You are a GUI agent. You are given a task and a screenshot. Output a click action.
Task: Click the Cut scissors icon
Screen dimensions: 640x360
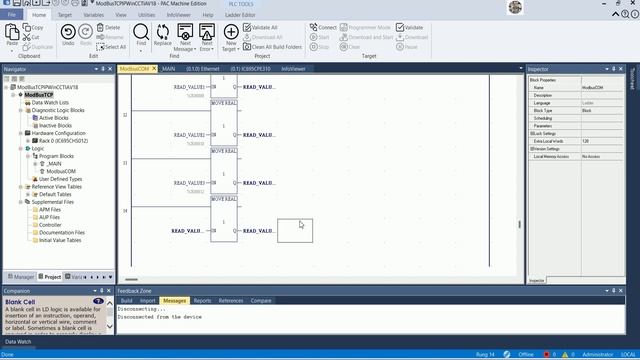pos(27,37)
